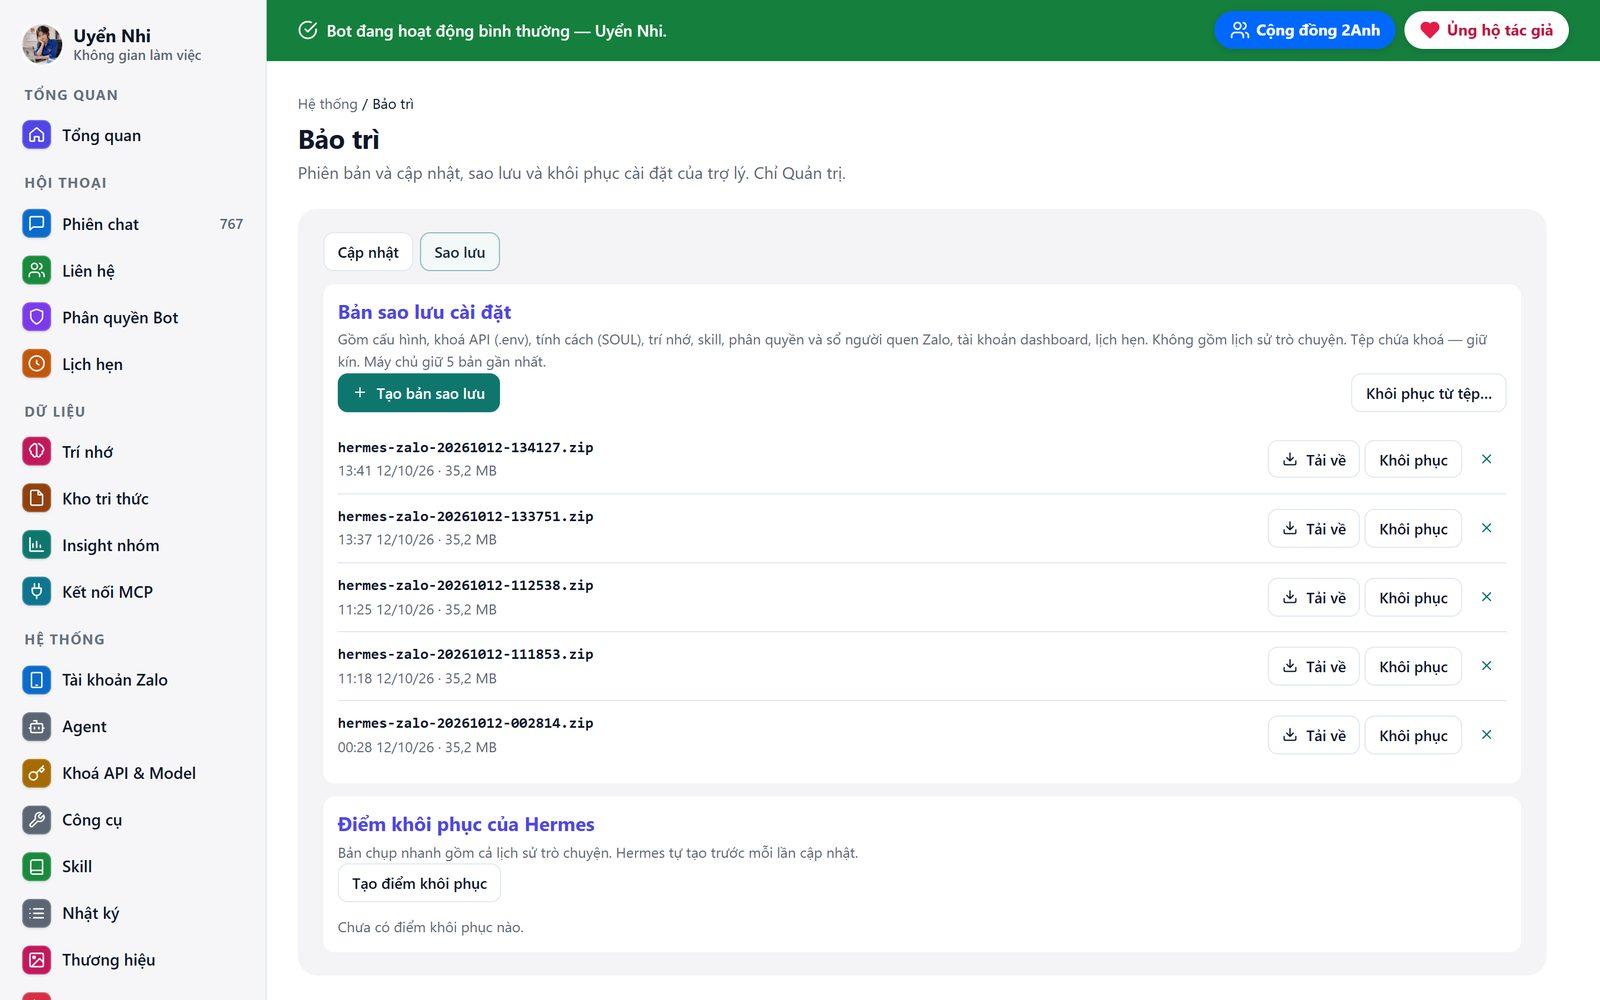The image size is (1600, 1000).
Task: Select file name hermes-zalo-20261012-134127.zip
Action: tap(465, 447)
